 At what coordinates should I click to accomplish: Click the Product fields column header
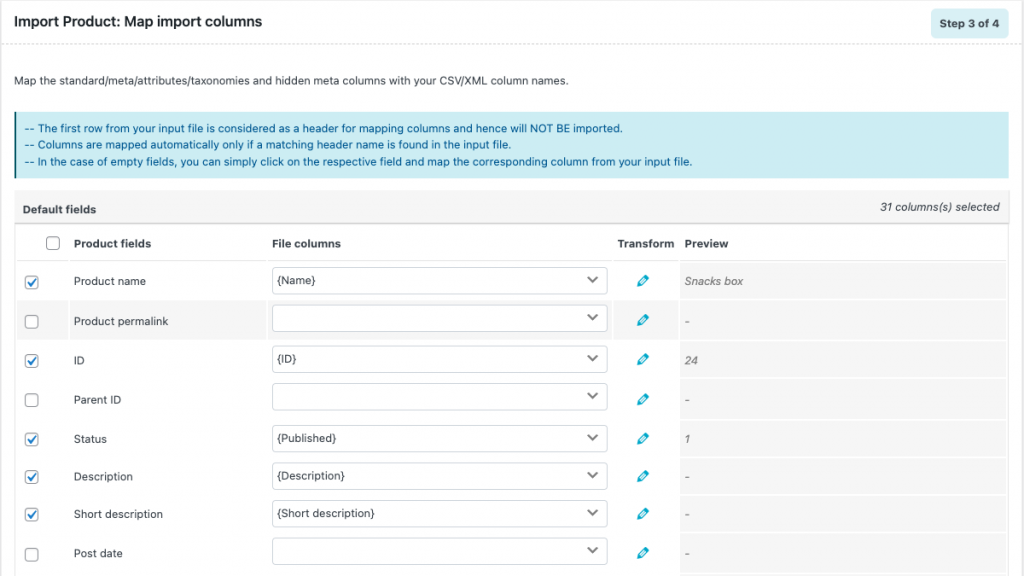click(x=112, y=244)
